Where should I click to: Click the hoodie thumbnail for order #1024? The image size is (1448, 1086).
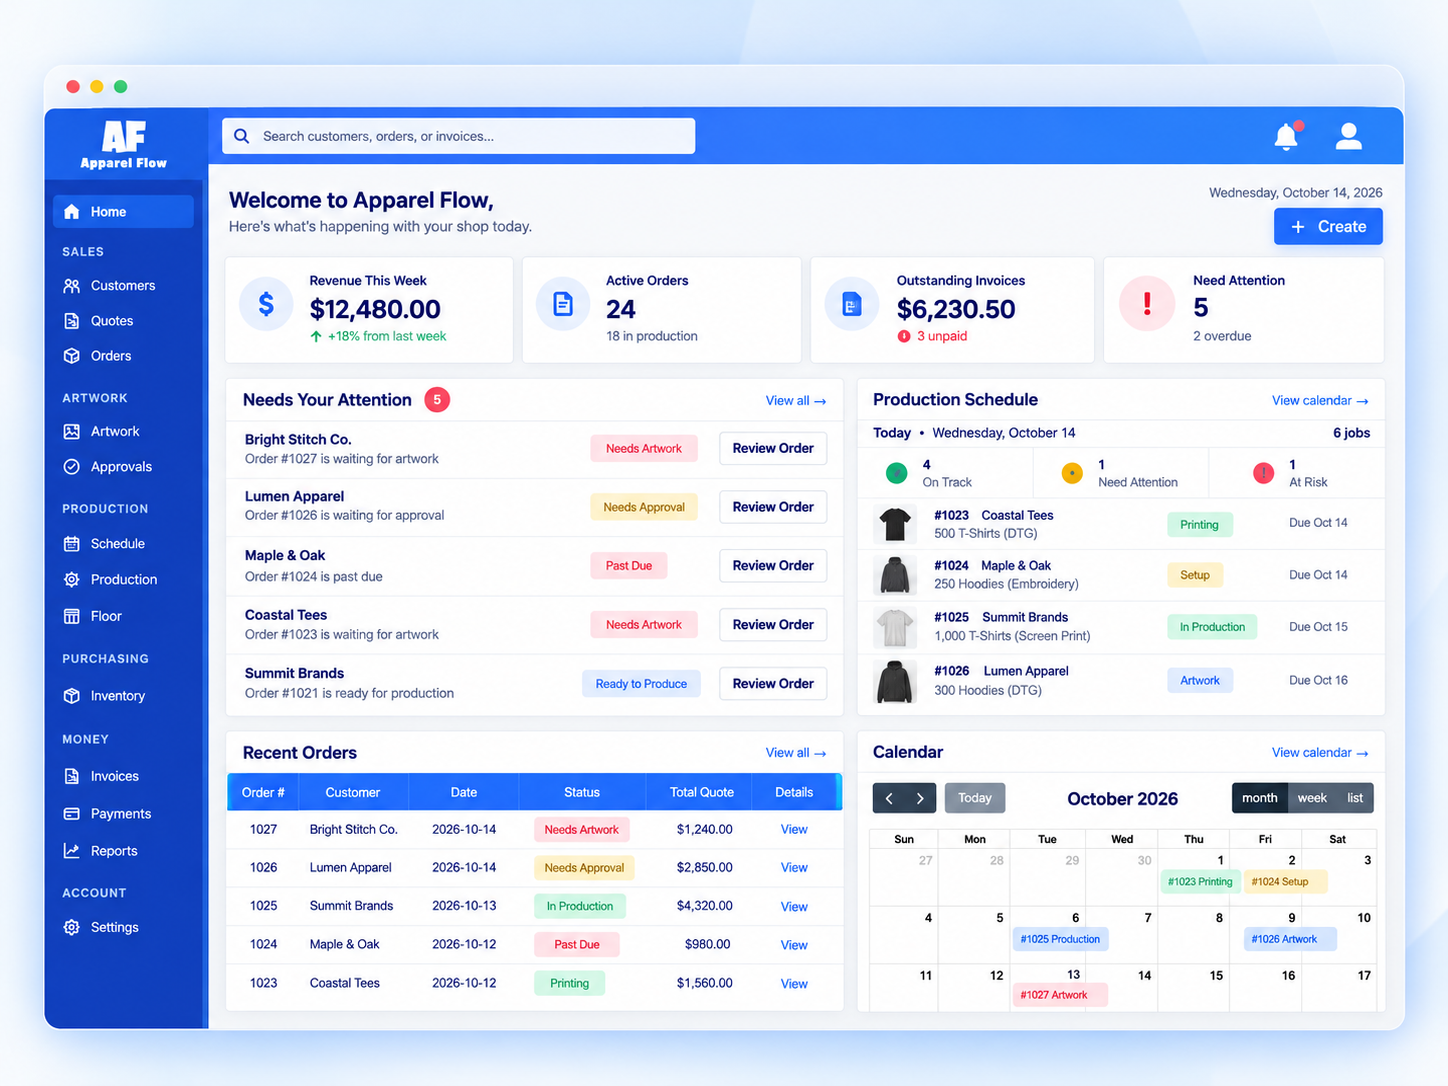895,575
